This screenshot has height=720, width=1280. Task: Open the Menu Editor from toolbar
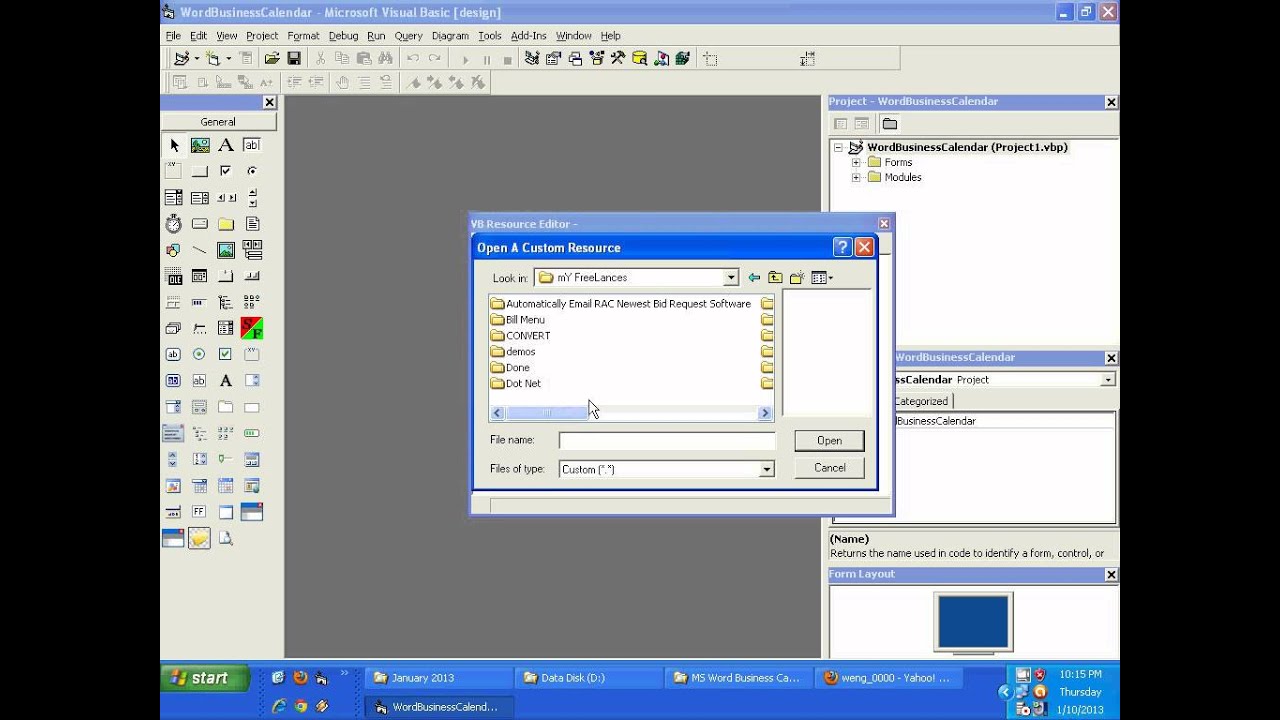(247, 59)
